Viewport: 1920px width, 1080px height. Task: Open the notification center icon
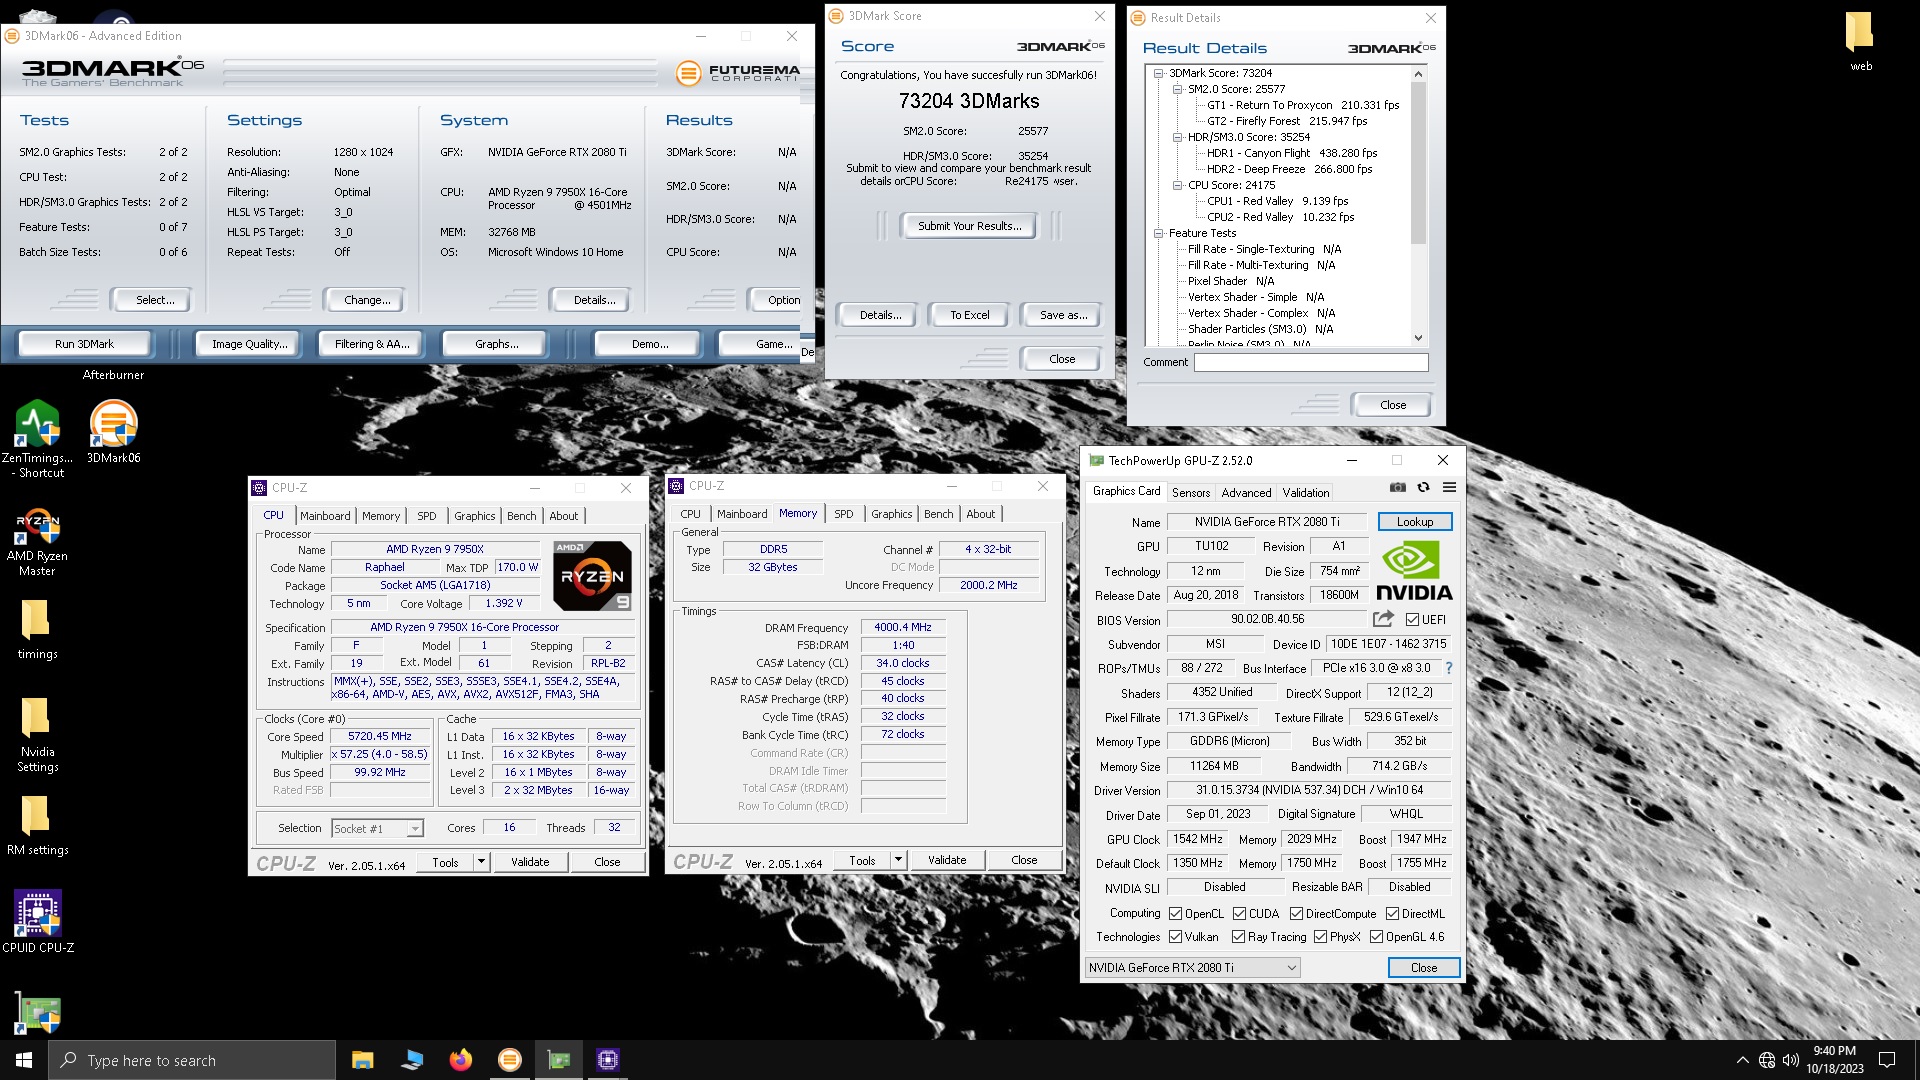tap(1887, 1060)
